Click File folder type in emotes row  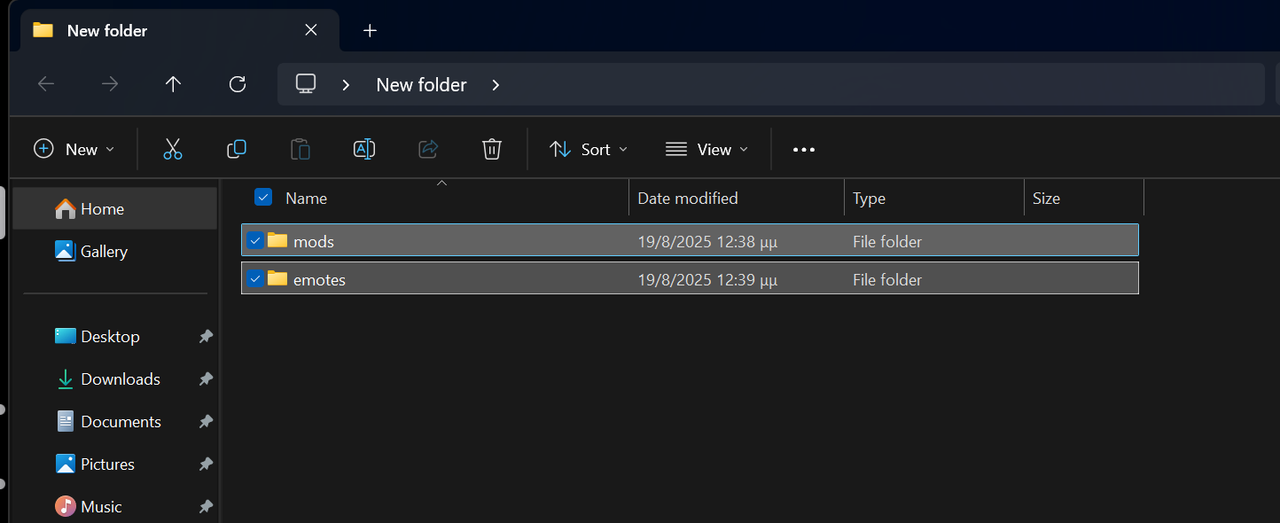point(887,280)
